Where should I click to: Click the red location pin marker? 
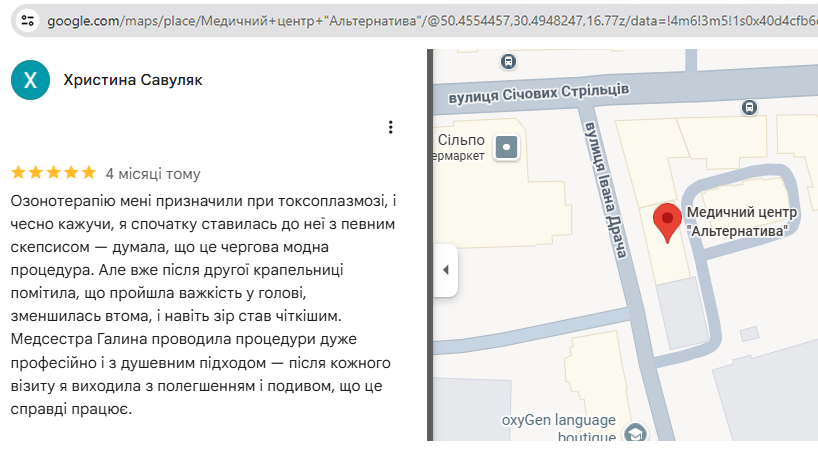(667, 220)
